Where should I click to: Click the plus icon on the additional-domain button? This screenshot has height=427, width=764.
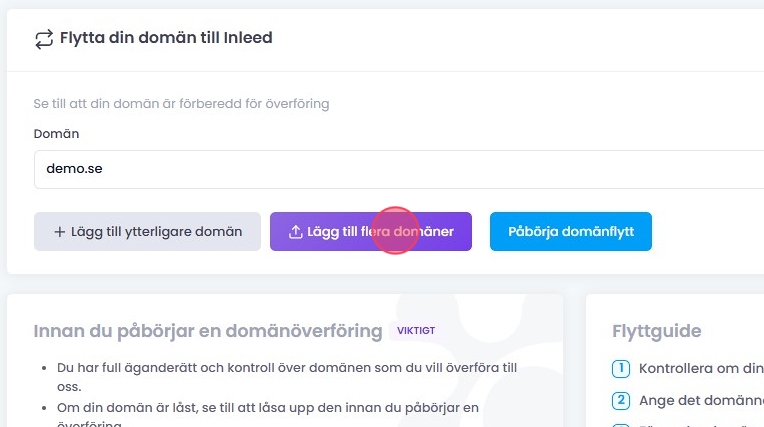tap(59, 231)
